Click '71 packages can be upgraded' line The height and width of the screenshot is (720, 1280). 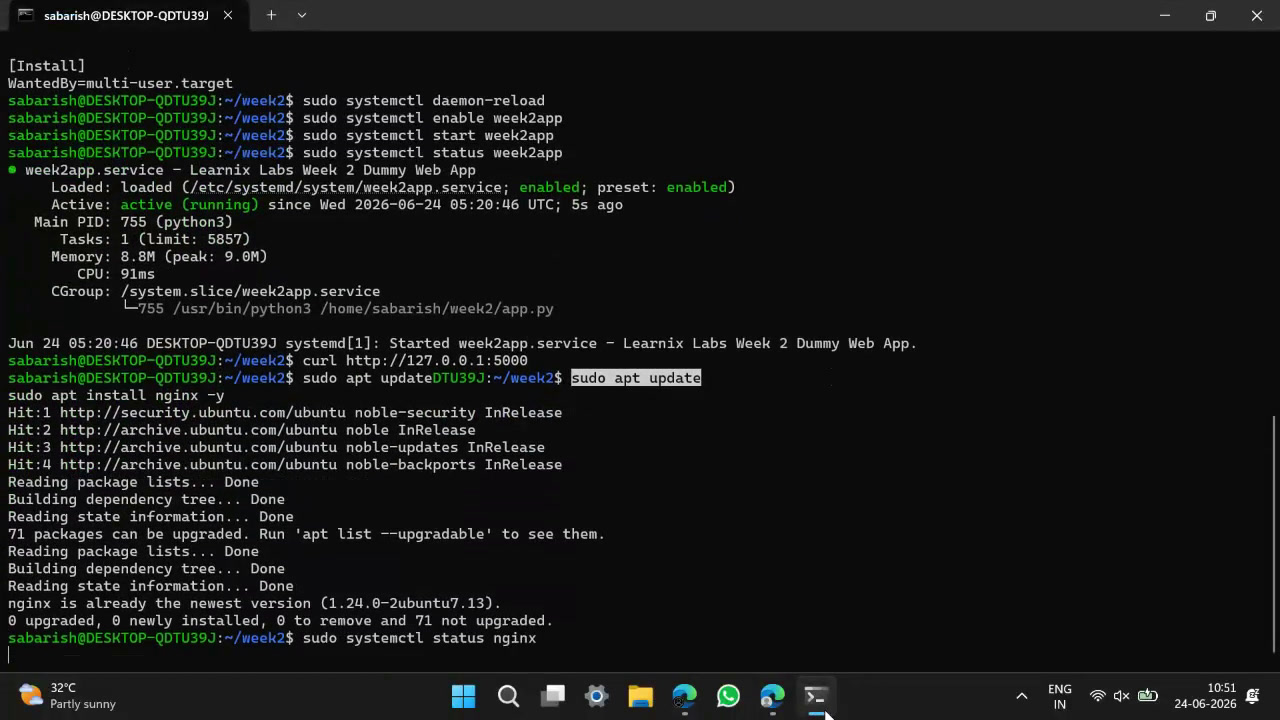[x=306, y=534]
